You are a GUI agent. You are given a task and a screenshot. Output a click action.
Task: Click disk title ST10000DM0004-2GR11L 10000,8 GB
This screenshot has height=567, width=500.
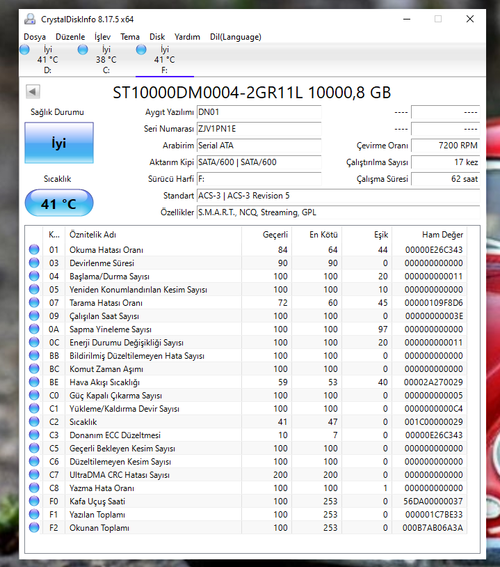pyautogui.click(x=252, y=93)
